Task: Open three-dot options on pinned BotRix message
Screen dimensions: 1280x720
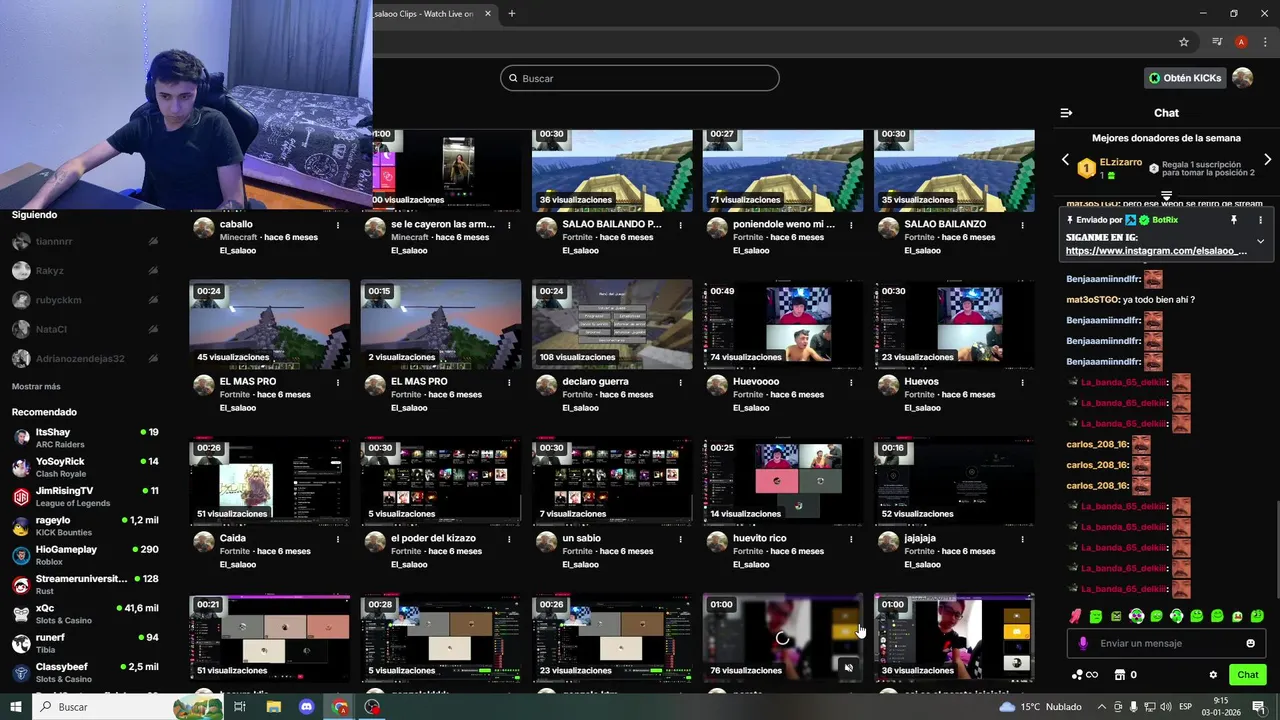Action: point(1260,220)
